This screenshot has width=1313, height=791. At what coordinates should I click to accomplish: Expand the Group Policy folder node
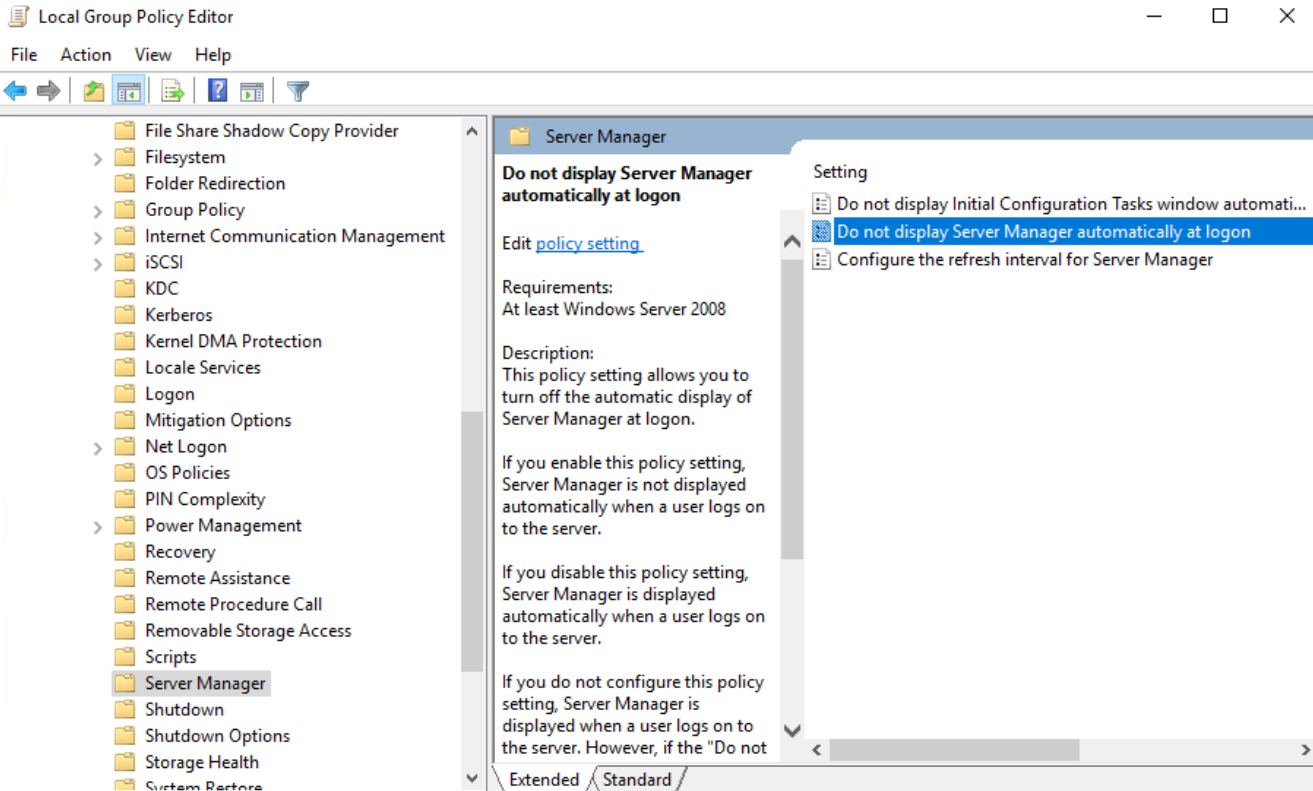click(x=98, y=211)
